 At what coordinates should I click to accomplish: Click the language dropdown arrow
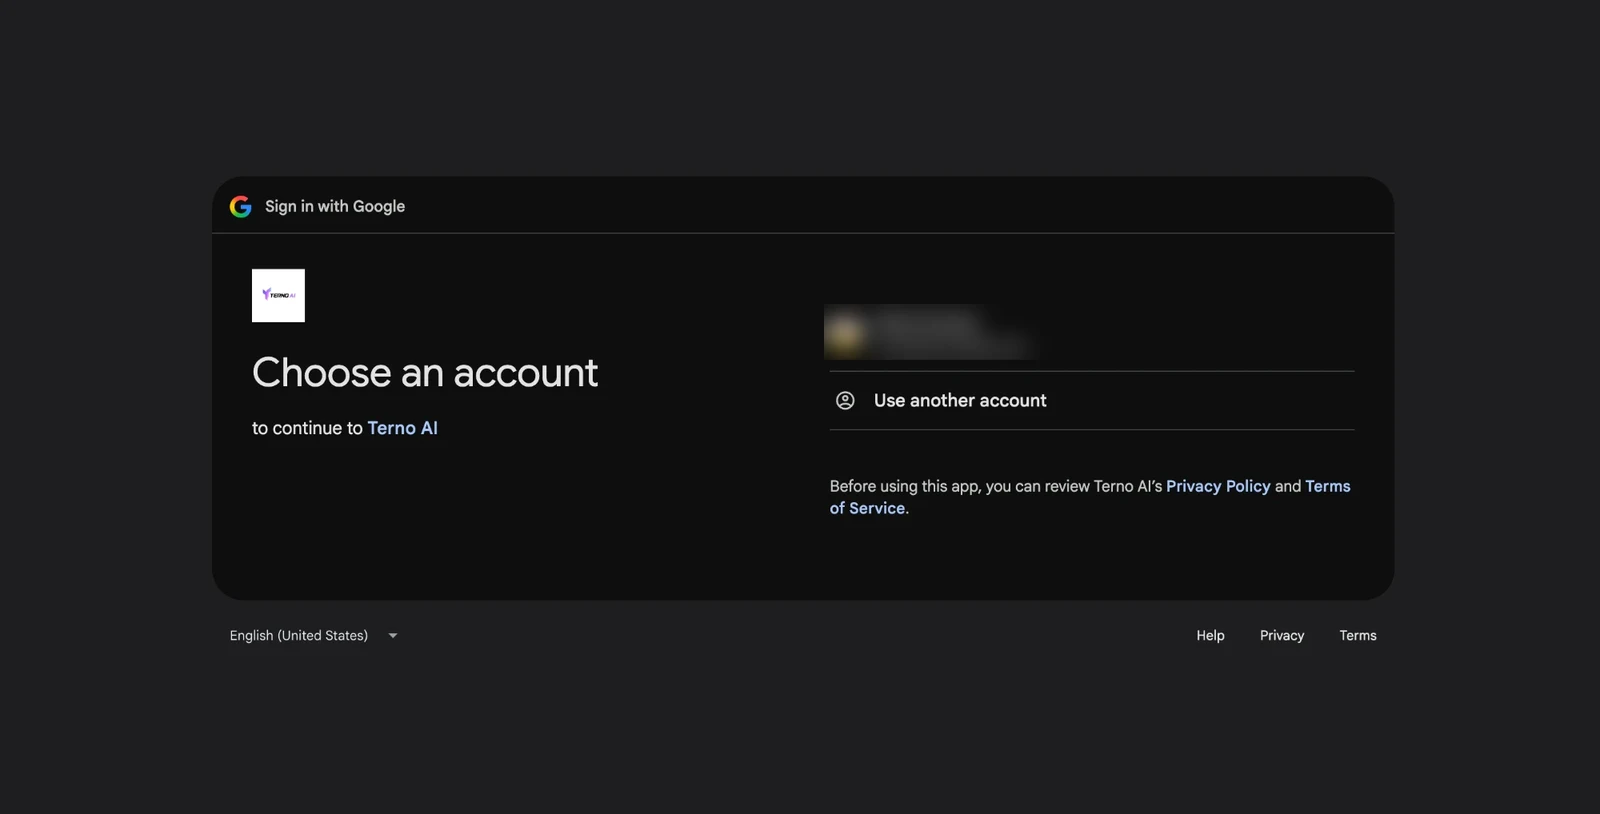point(393,636)
